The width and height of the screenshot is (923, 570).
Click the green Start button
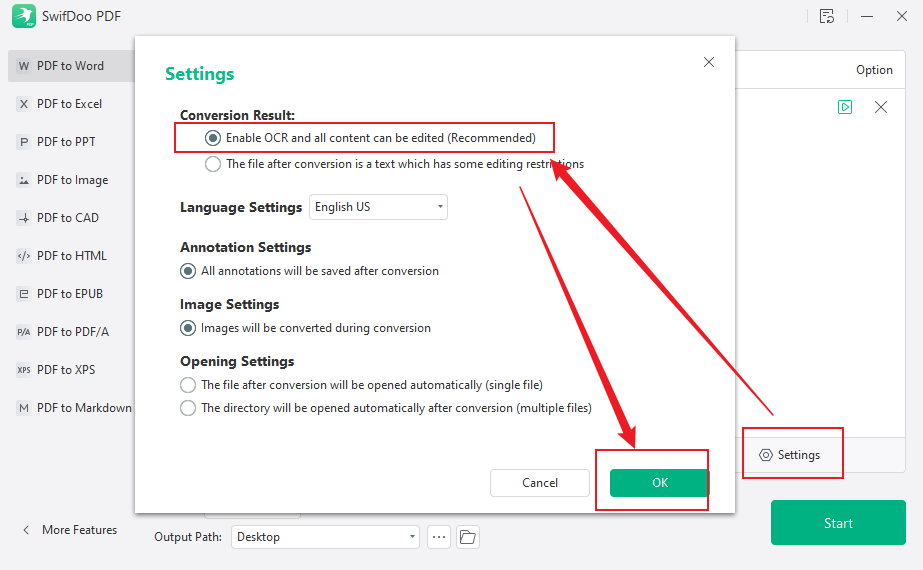[x=838, y=523]
